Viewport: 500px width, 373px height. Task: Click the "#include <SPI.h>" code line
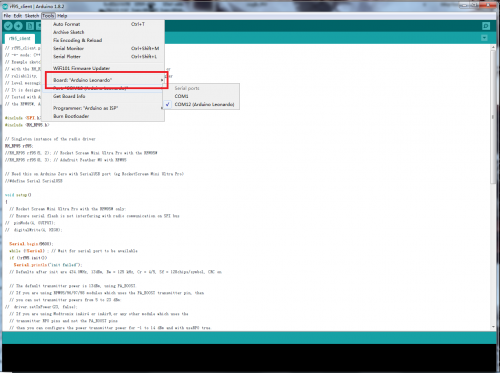click(23, 118)
